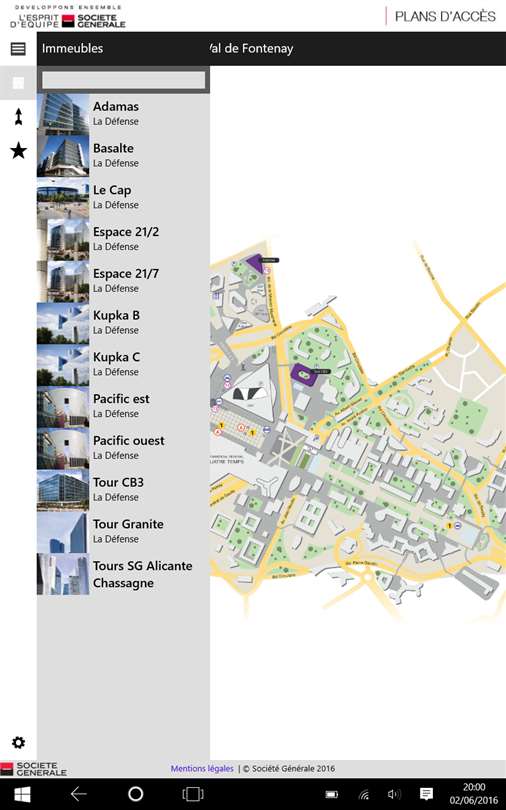Open Cortana search circle in taskbar
Screen dimensions: 506x810
point(135,794)
